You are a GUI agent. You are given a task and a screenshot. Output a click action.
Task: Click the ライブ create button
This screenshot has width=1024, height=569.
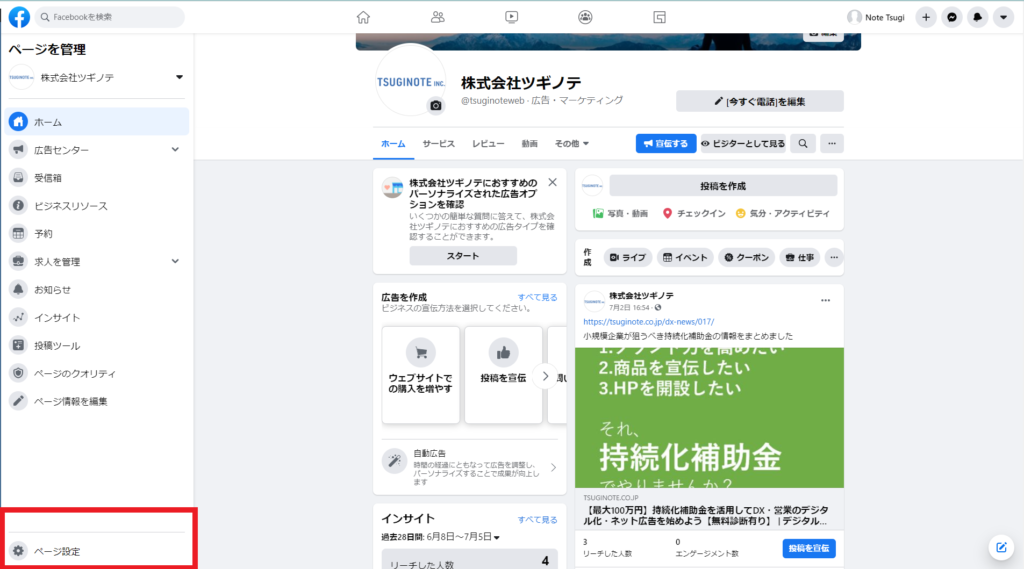click(x=628, y=257)
